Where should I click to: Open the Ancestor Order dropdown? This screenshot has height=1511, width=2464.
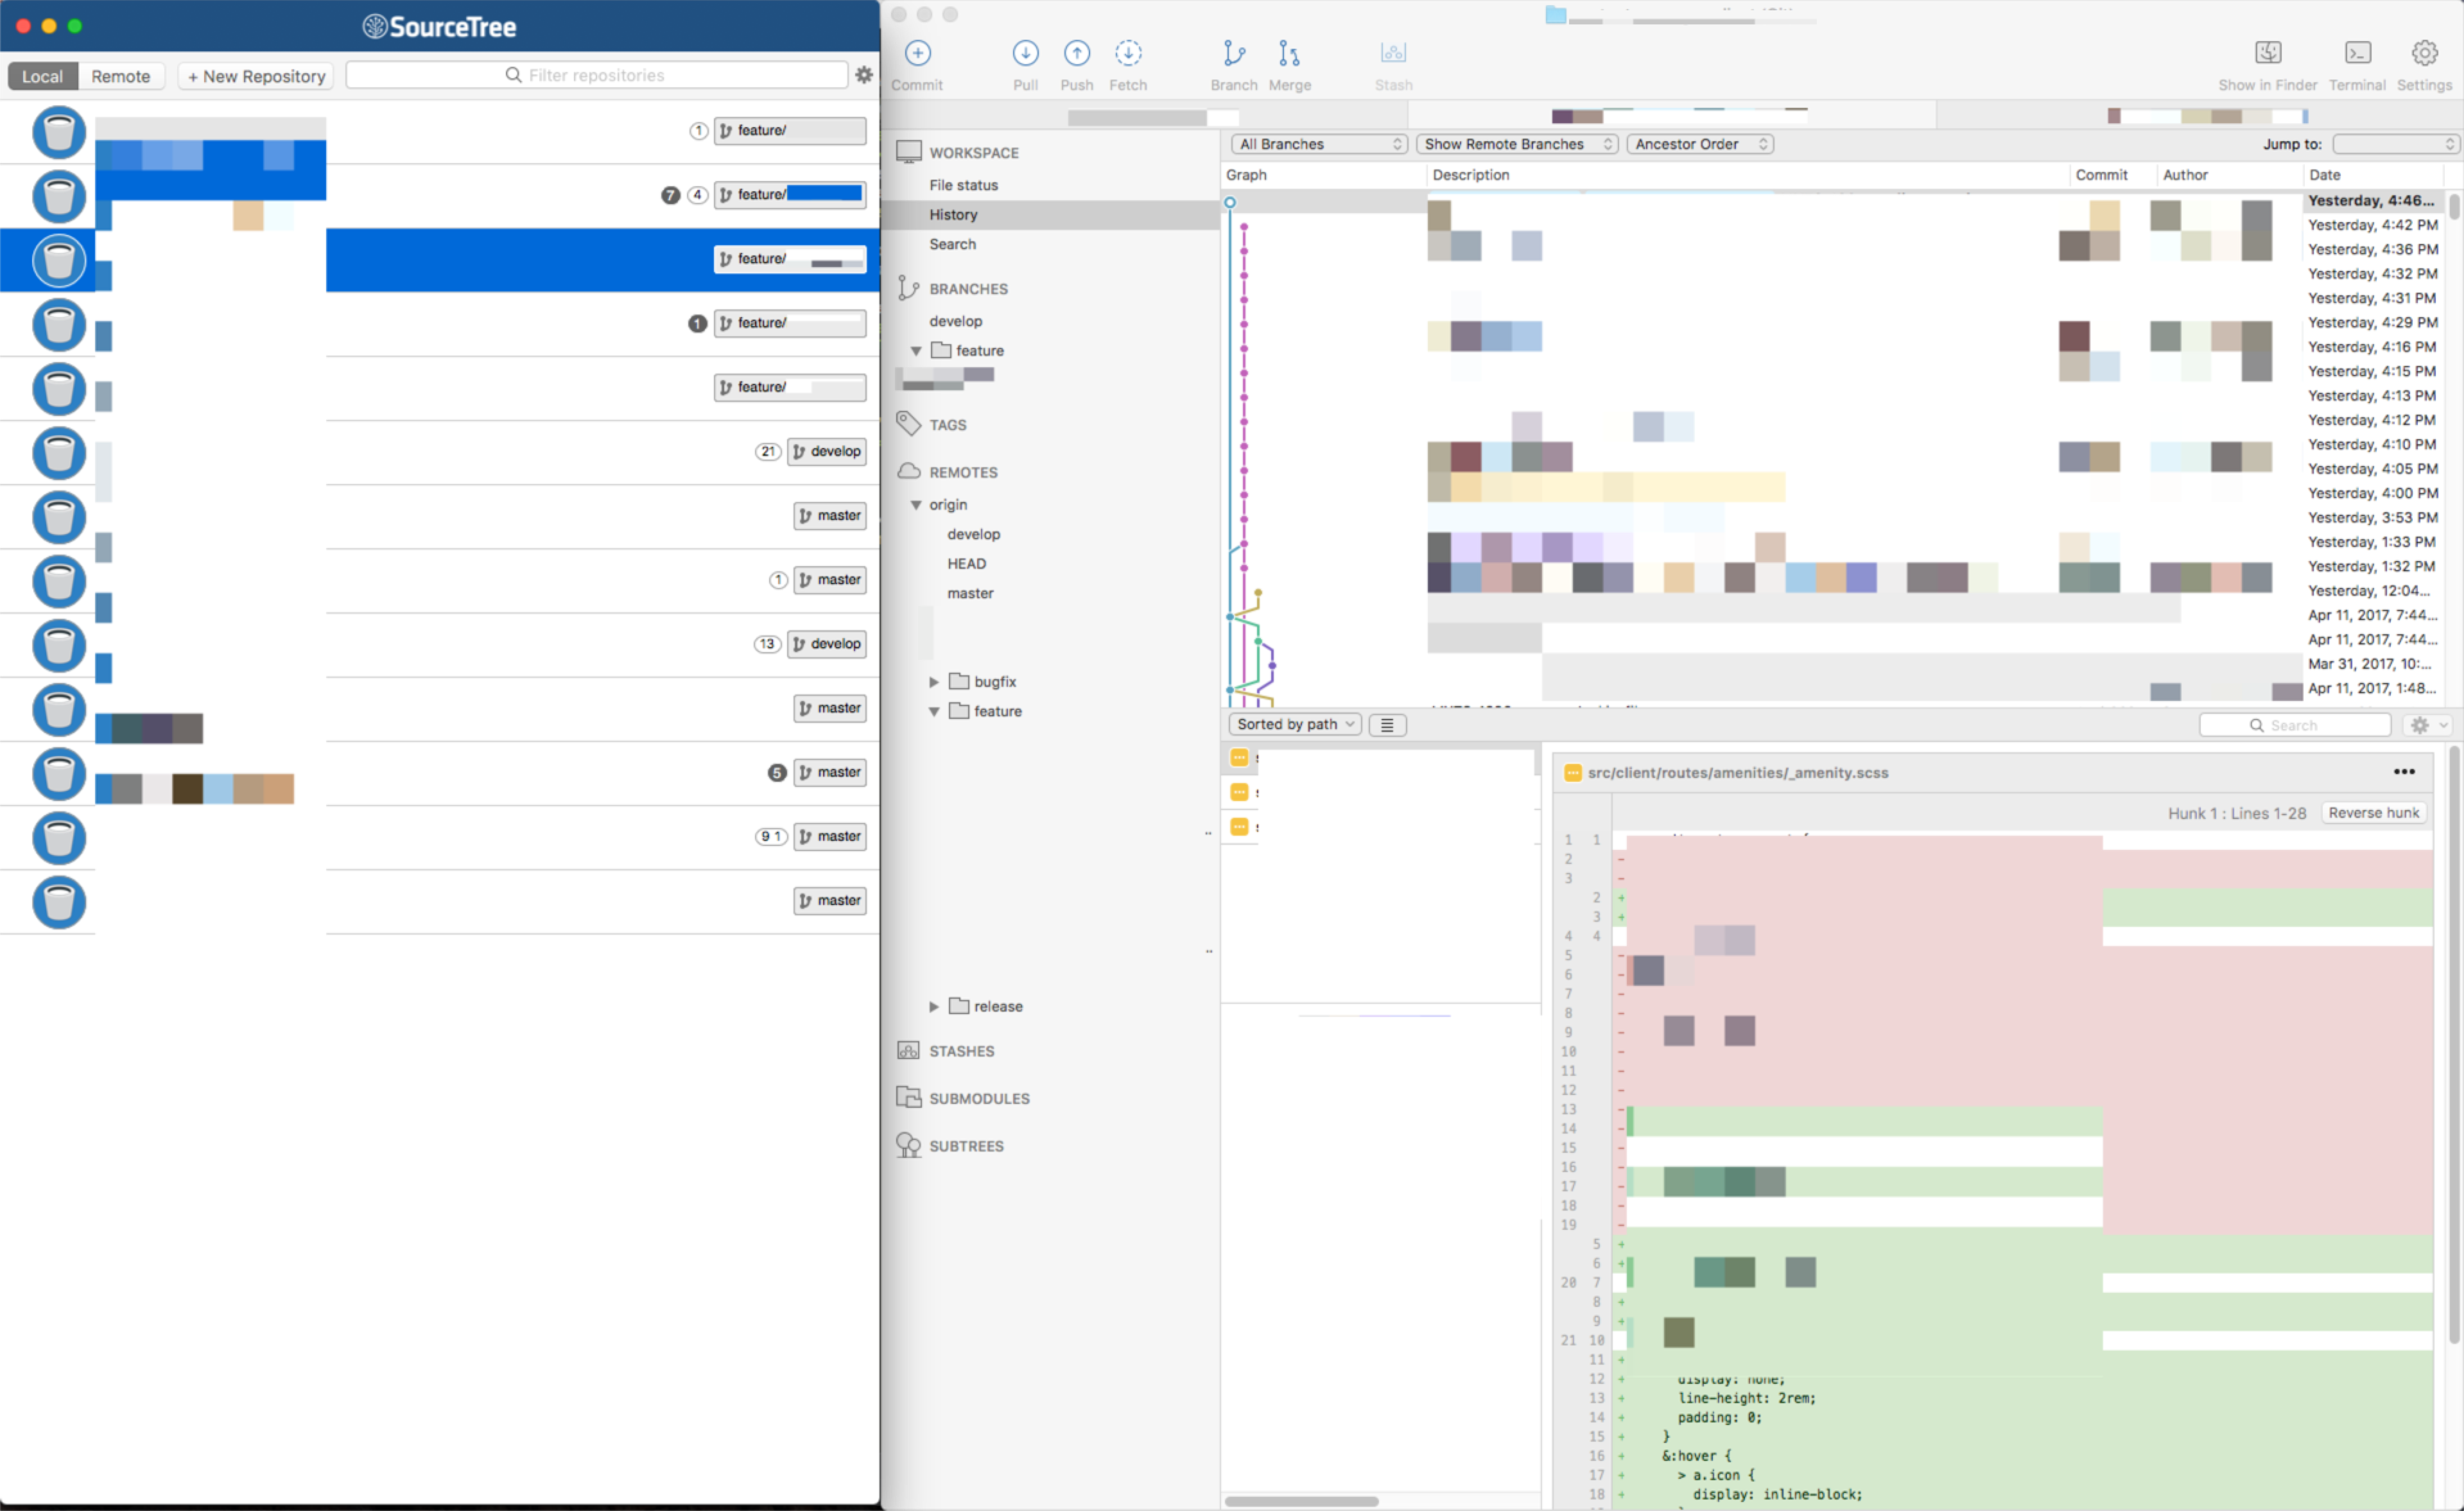[x=1700, y=144]
